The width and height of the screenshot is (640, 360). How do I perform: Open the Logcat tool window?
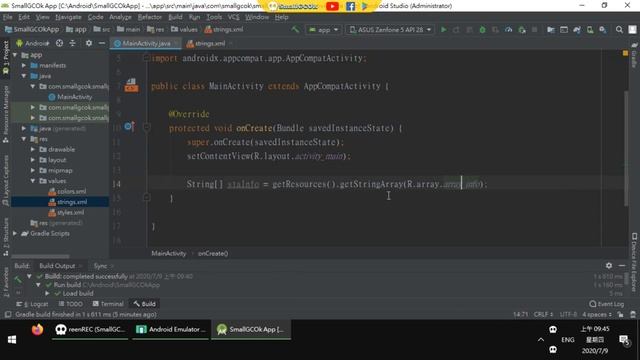click(x=33, y=304)
